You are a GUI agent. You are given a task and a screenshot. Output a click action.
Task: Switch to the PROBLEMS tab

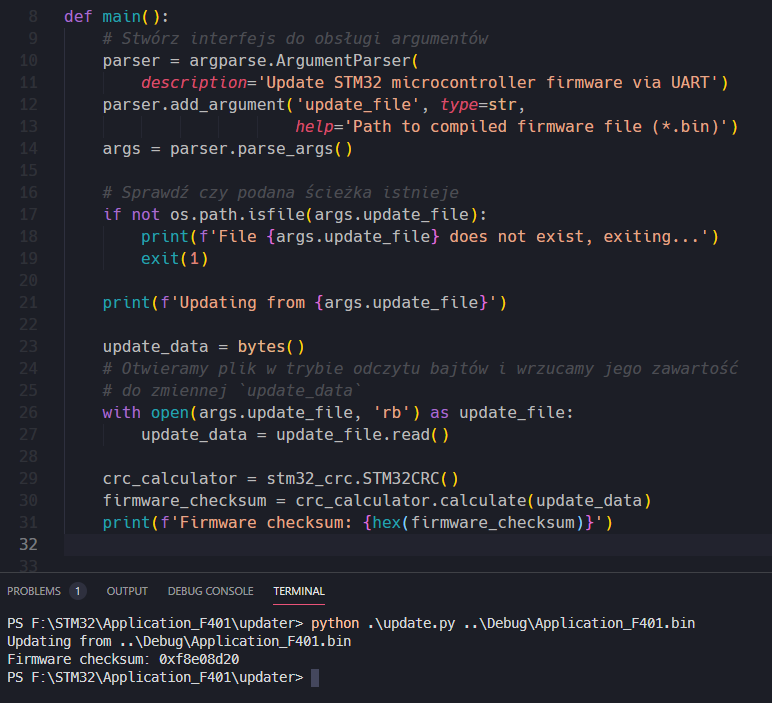[x=33, y=591]
